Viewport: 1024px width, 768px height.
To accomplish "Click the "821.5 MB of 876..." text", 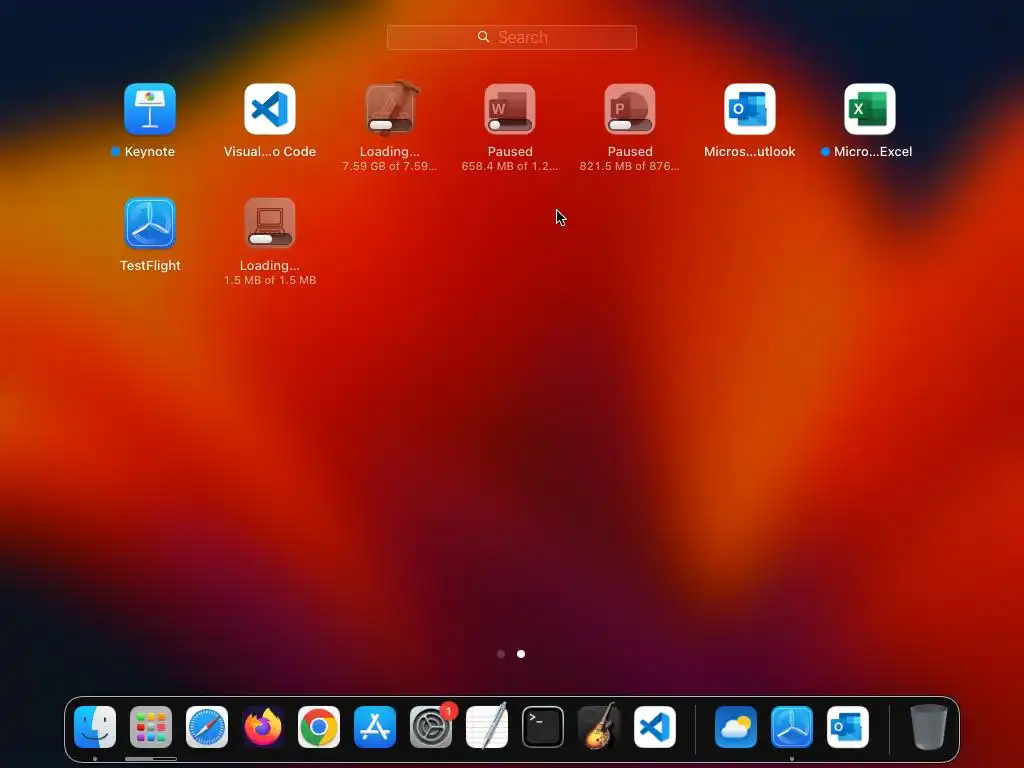I will (x=630, y=166).
